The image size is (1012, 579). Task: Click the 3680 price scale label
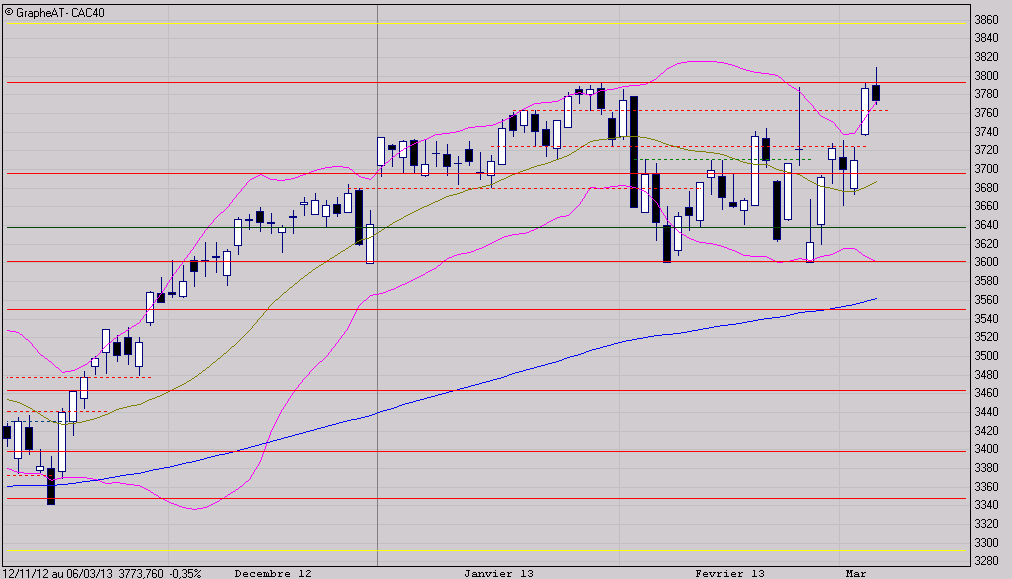[x=986, y=187]
